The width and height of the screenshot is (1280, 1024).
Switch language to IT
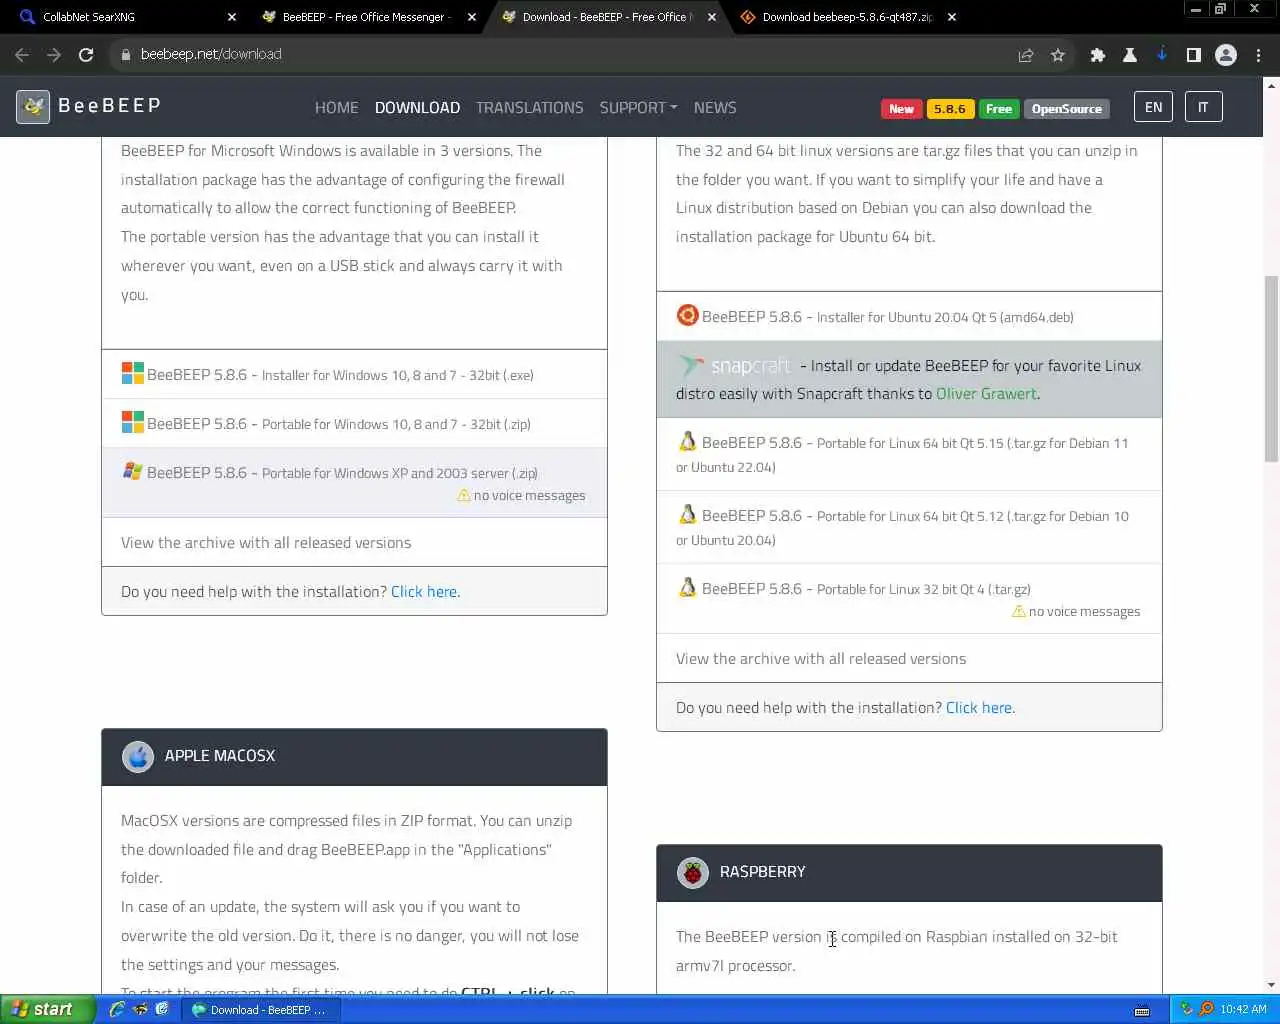point(1203,107)
